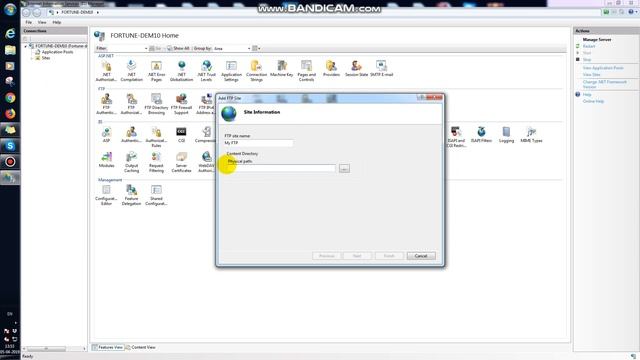Open Firefox from the taskbar
Image resolution: width=640 pixels, height=360 pixels.
tap(10, 113)
